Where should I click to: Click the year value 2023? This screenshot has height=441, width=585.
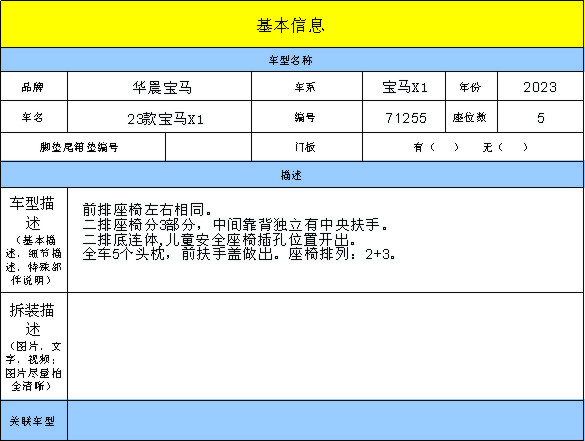click(540, 87)
